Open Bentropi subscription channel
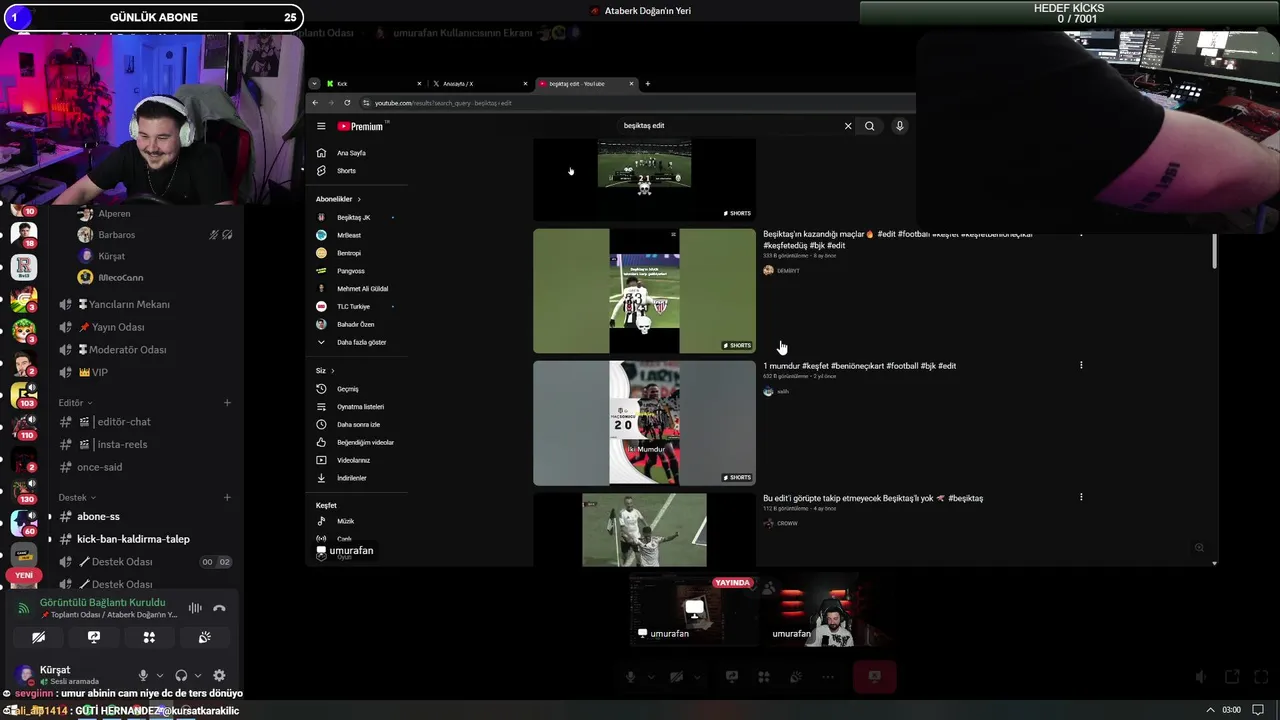1280x720 pixels. point(350,253)
